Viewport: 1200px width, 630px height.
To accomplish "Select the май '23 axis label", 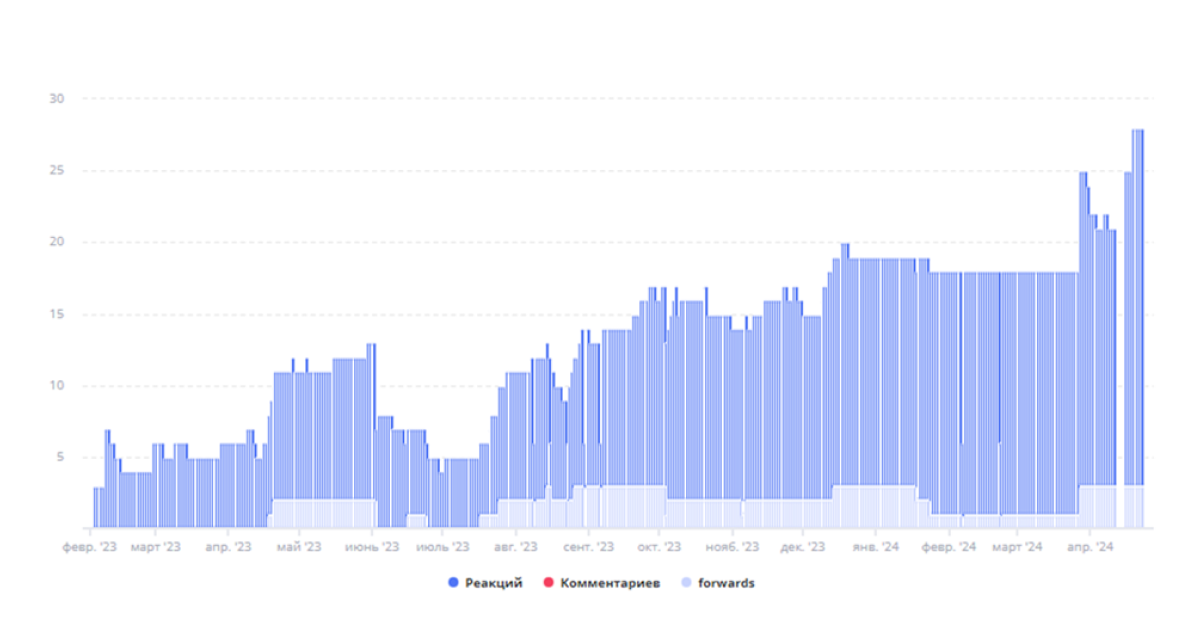I will coord(299,547).
